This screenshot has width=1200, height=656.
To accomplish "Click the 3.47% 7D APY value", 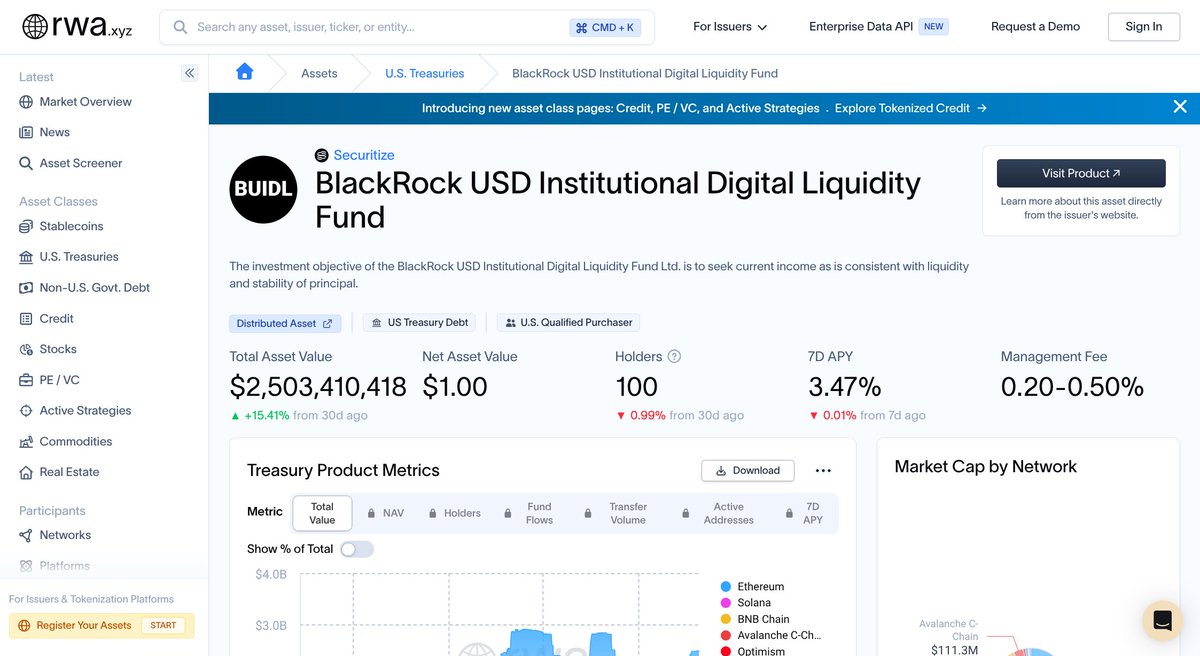I will click(844, 387).
